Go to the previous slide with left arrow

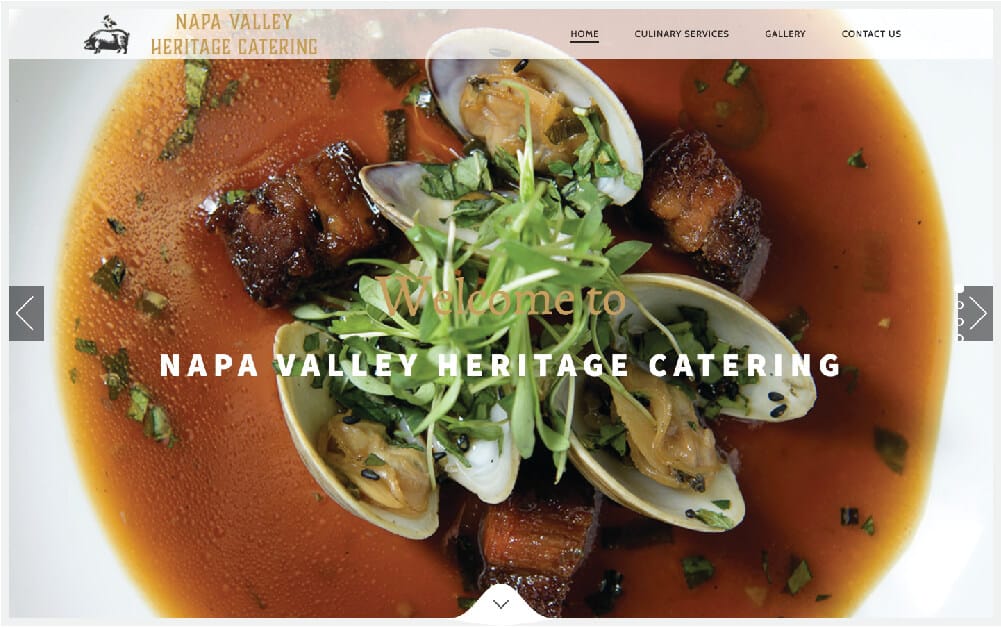coord(26,313)
